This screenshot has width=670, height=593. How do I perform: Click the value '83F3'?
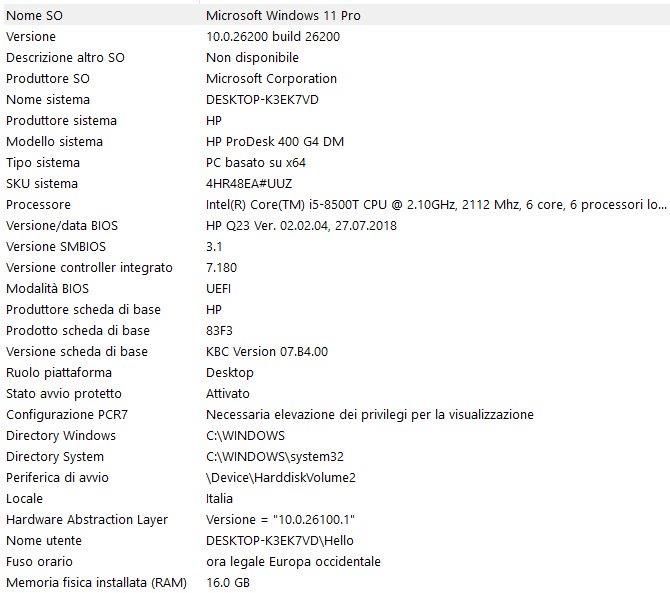219,330
